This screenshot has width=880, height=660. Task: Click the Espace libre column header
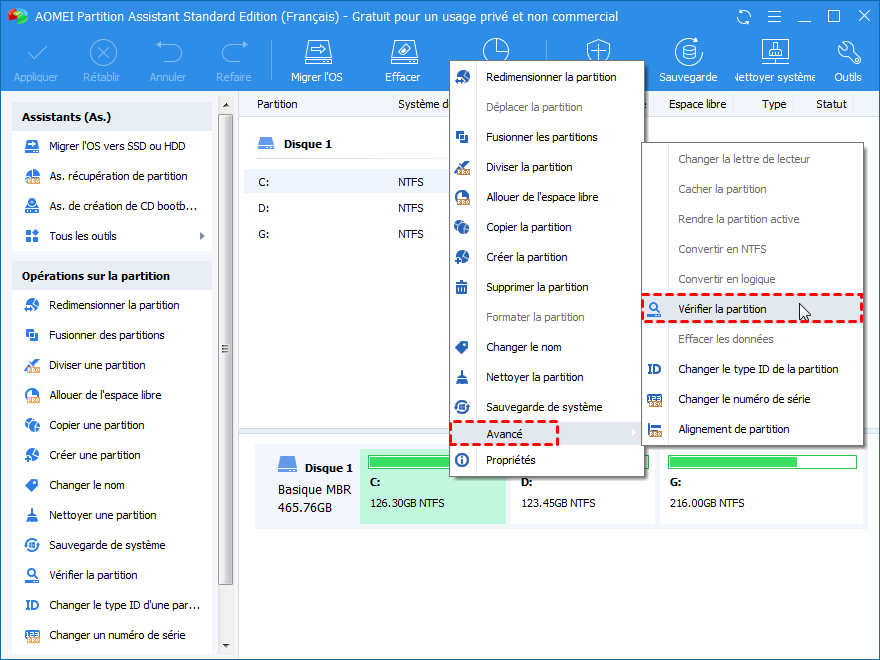697,104
